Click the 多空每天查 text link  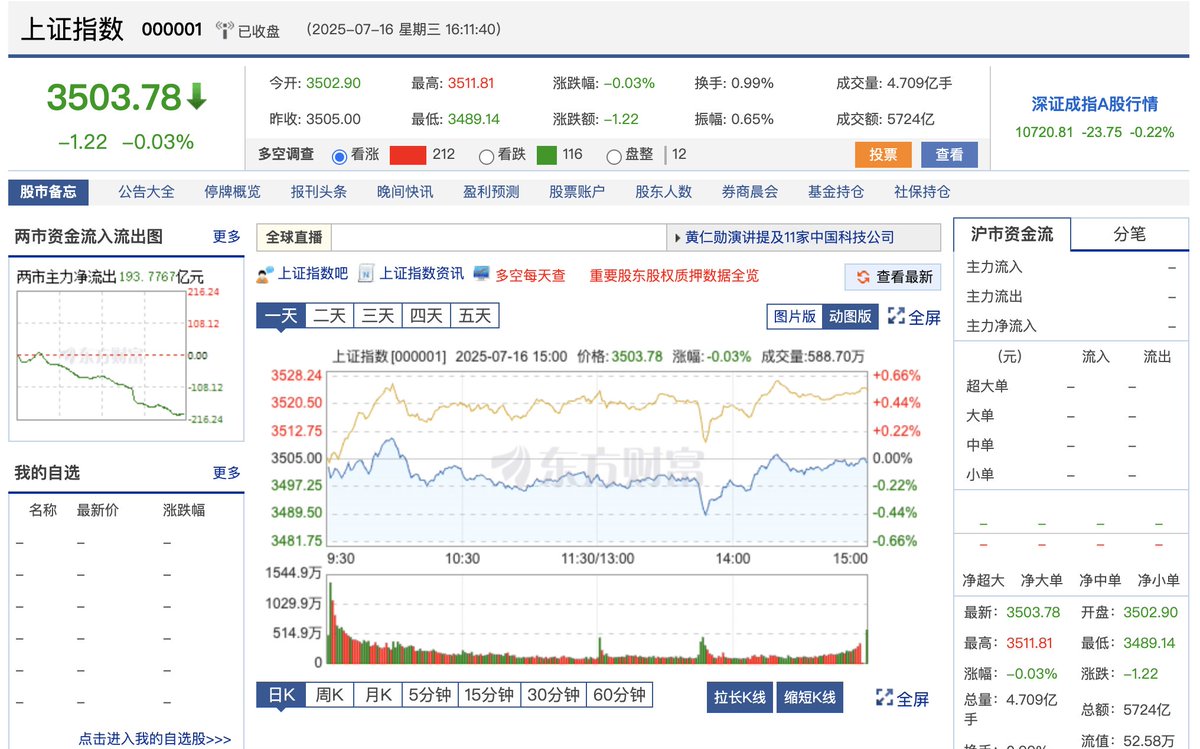[530, 275]
